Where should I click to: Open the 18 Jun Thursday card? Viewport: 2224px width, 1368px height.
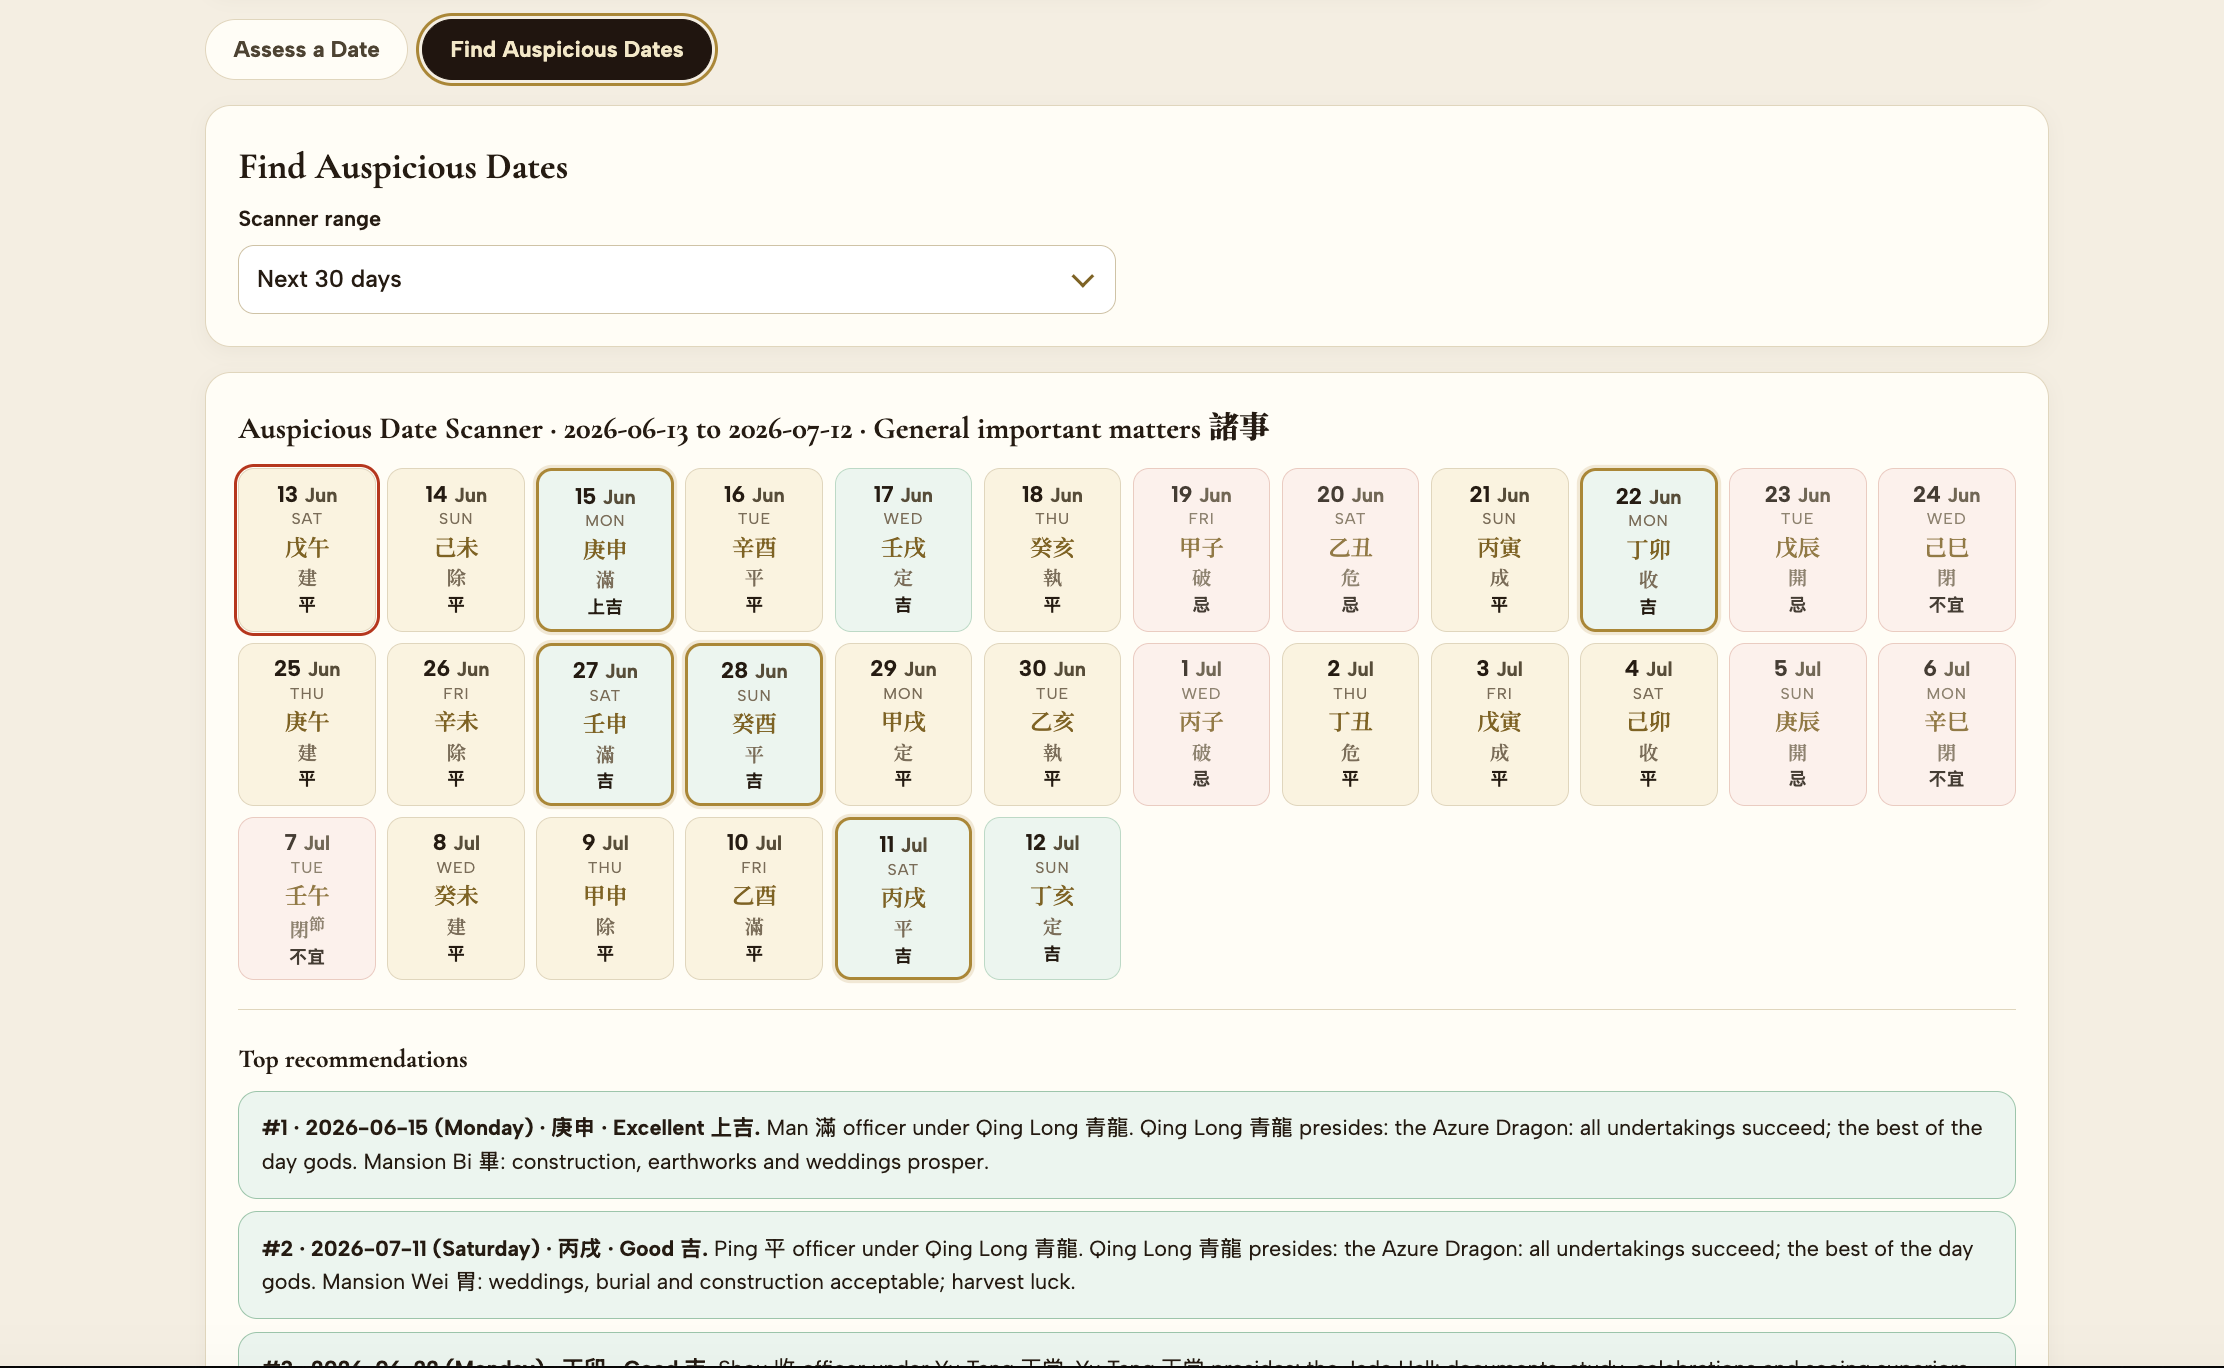pyautogui.click(x=1052, y=550)
